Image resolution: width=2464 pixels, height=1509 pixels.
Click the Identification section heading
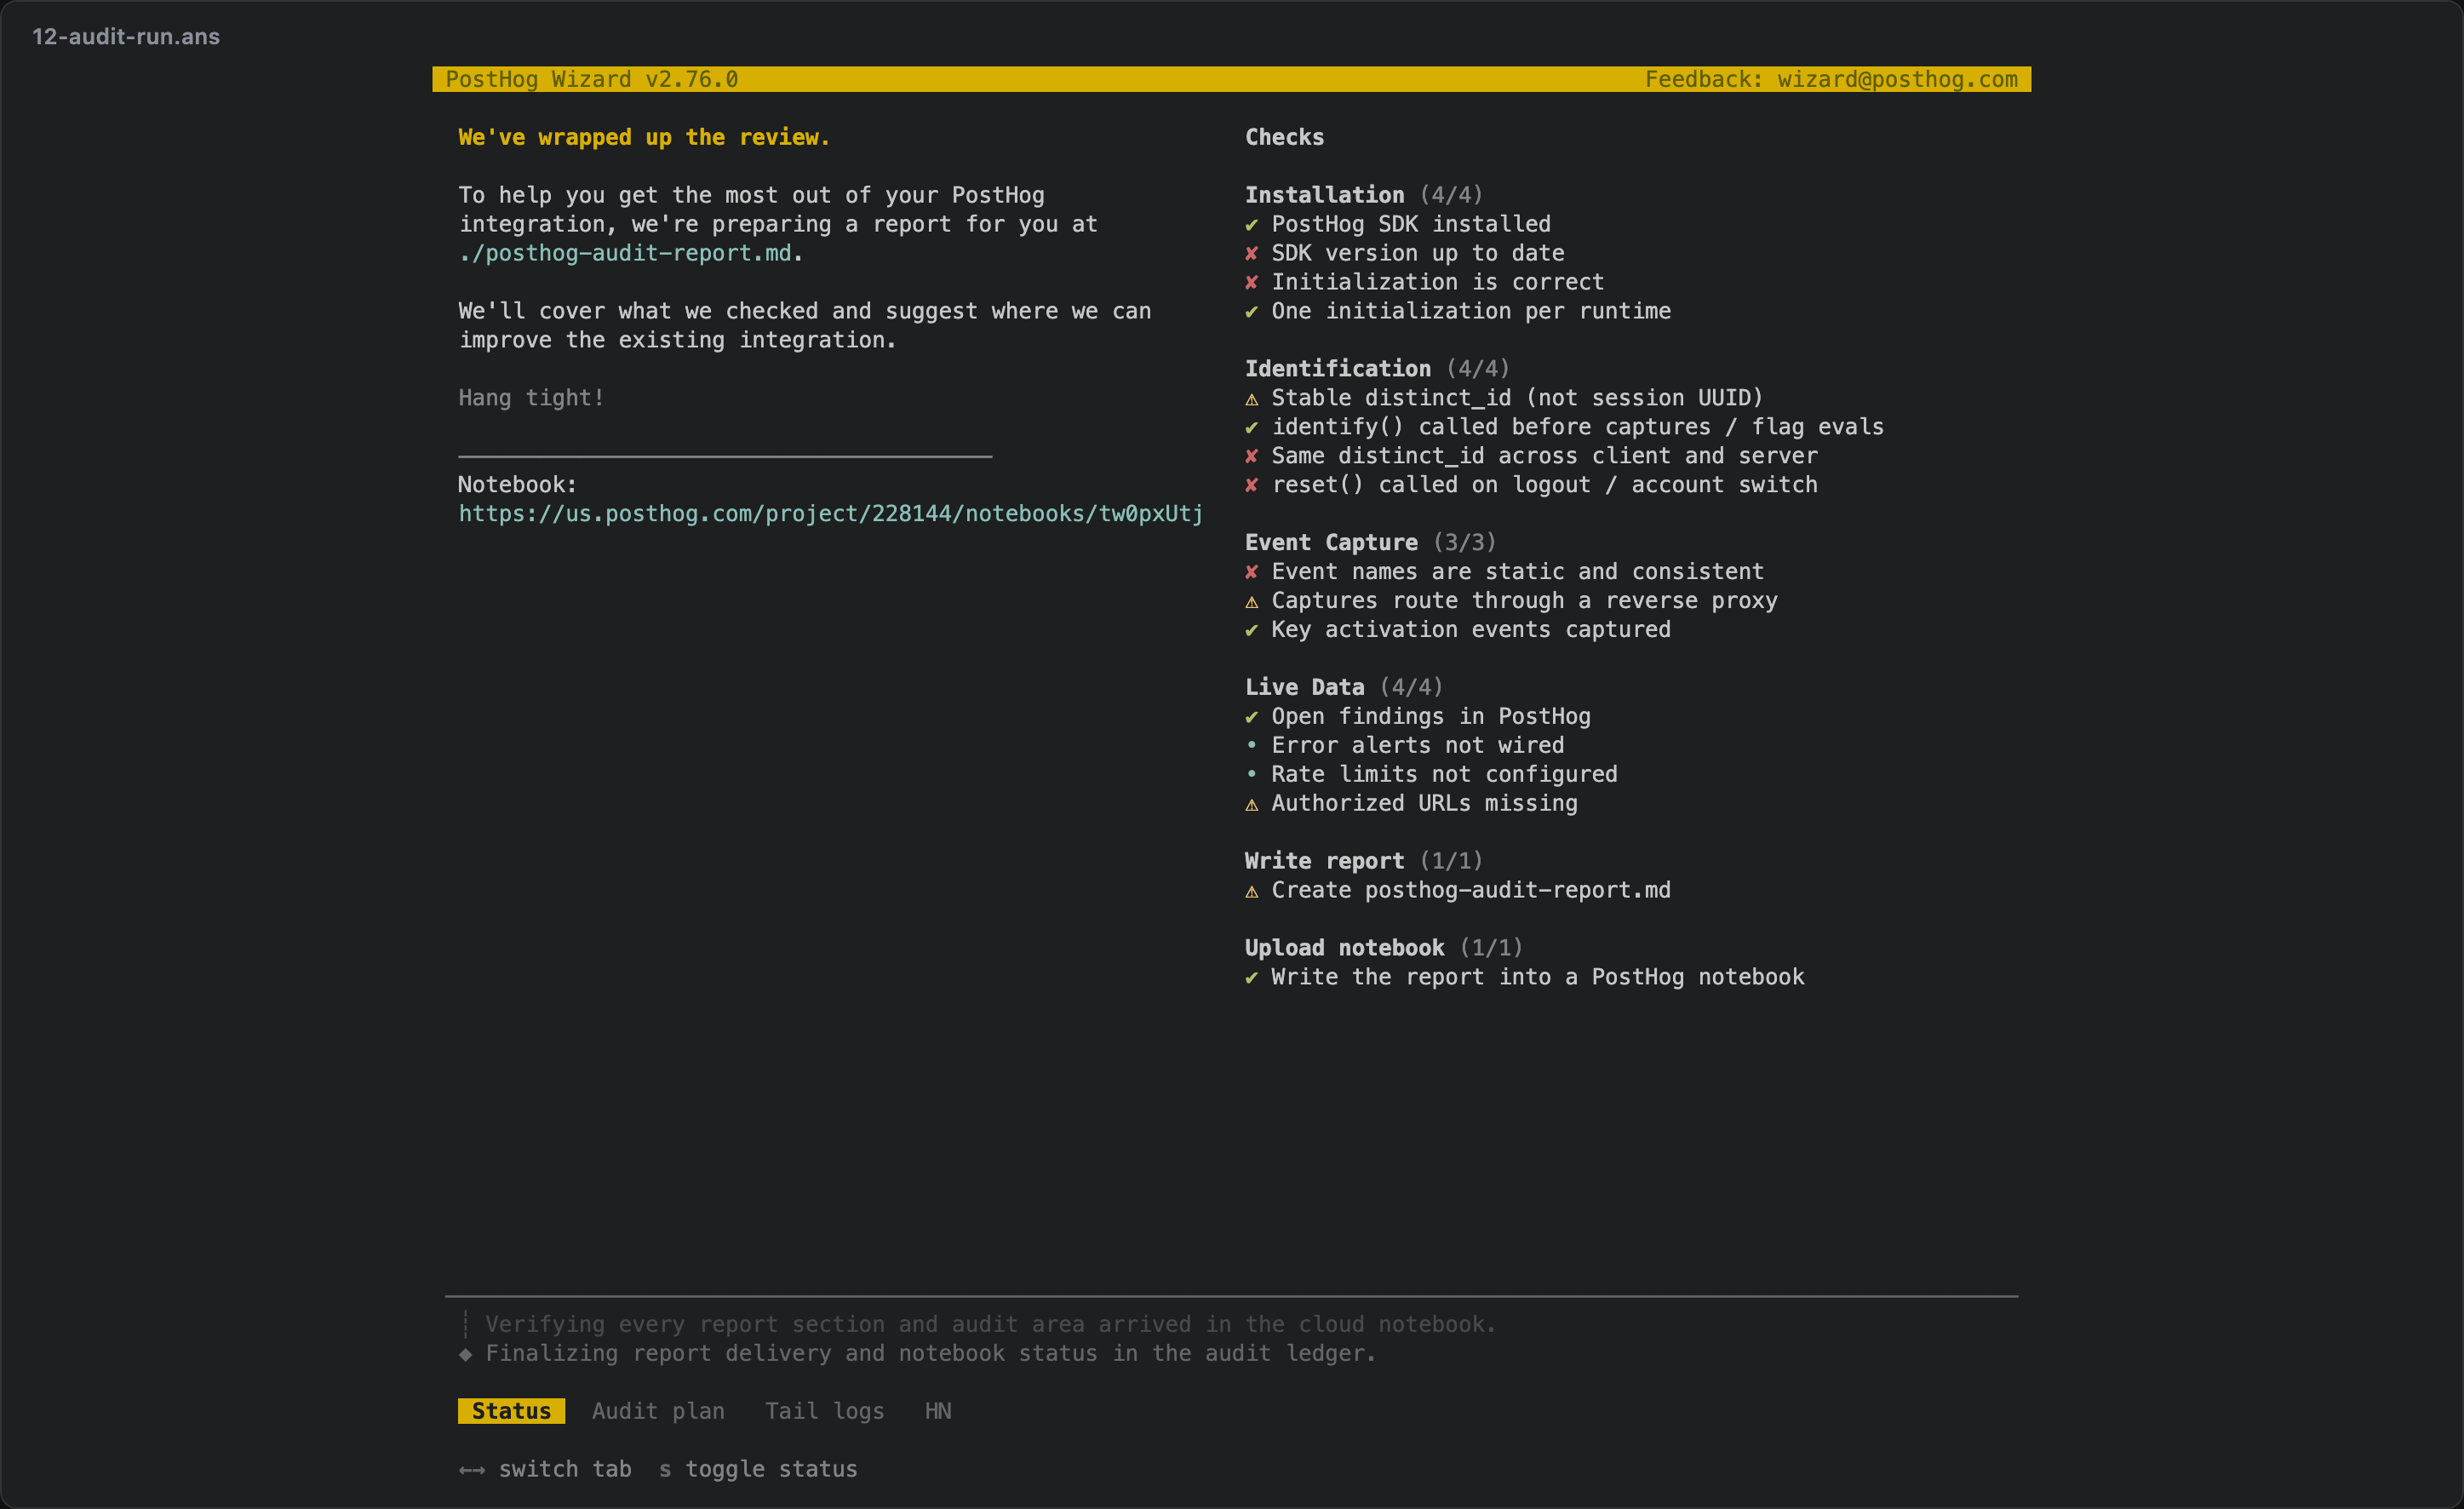coord(1338,369)
